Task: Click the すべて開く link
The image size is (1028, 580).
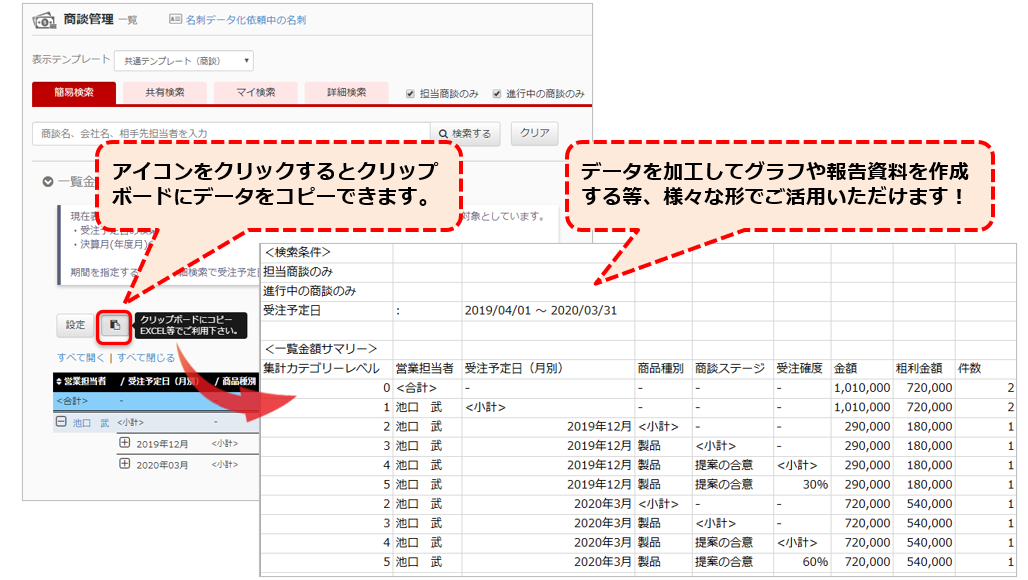Action: pyautogui.click(x=81, y=356)
